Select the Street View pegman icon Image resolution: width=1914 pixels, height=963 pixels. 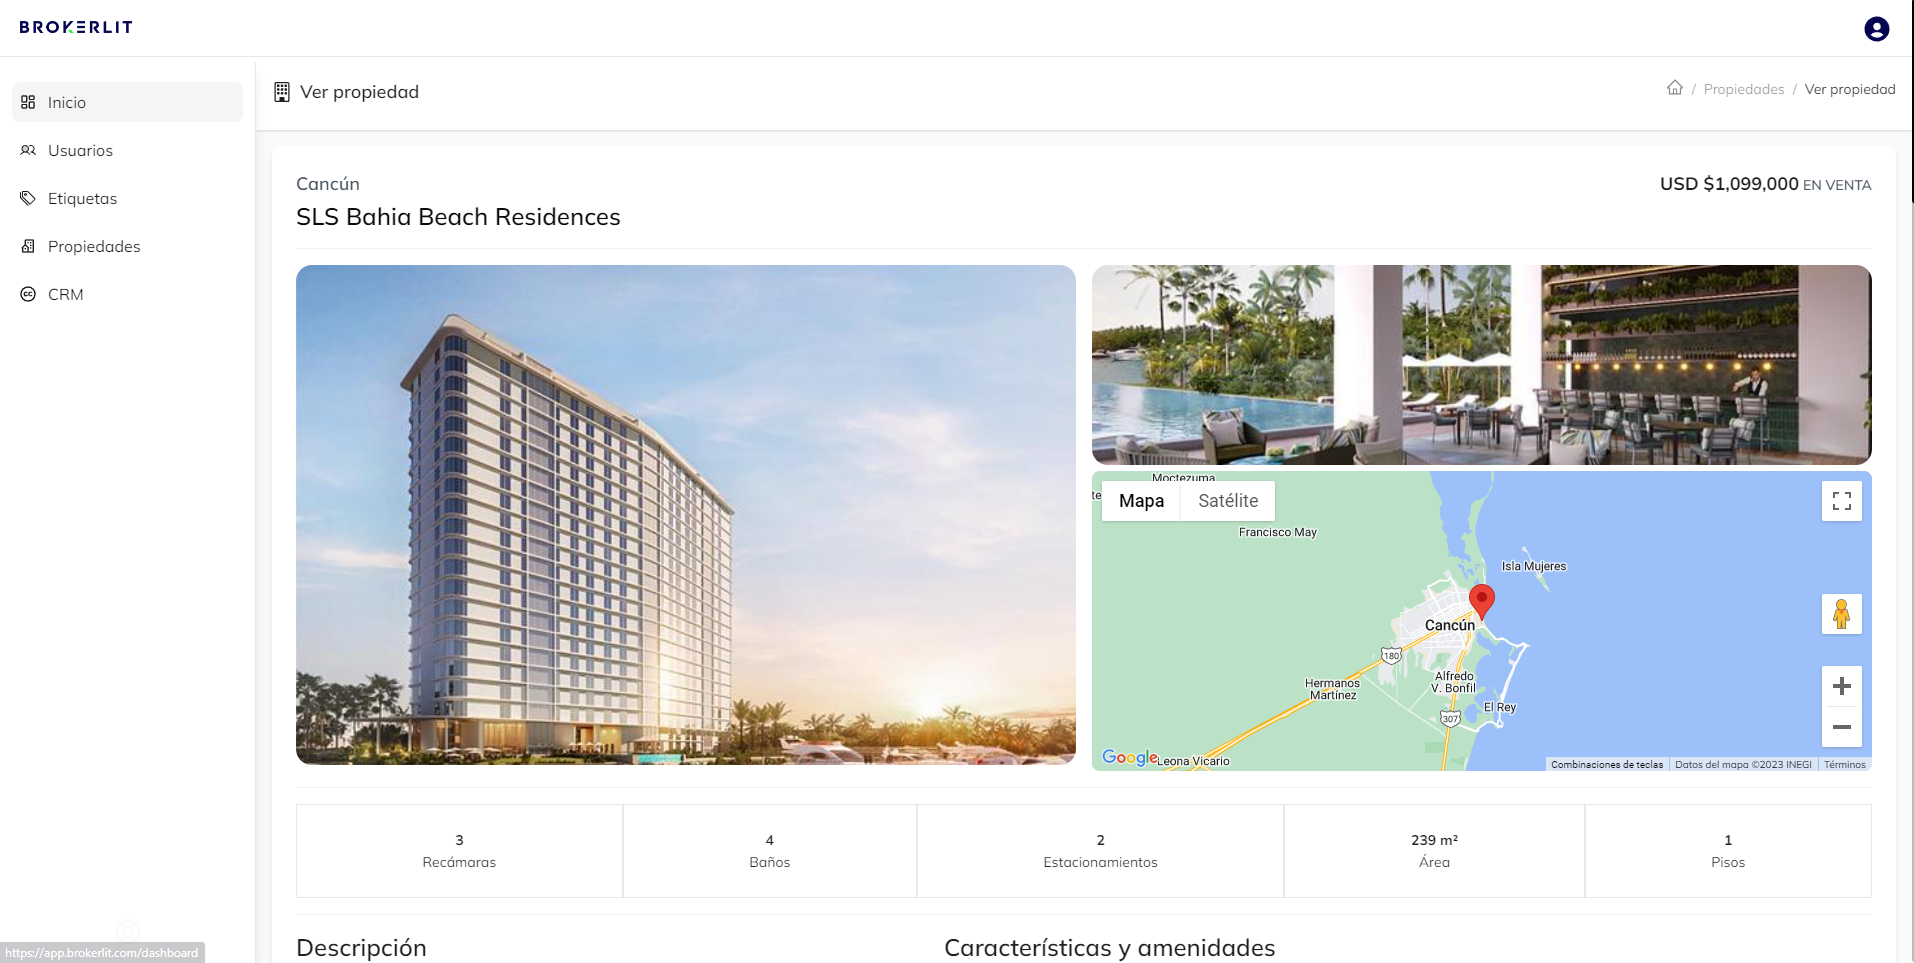click(x=1842, y=614)
